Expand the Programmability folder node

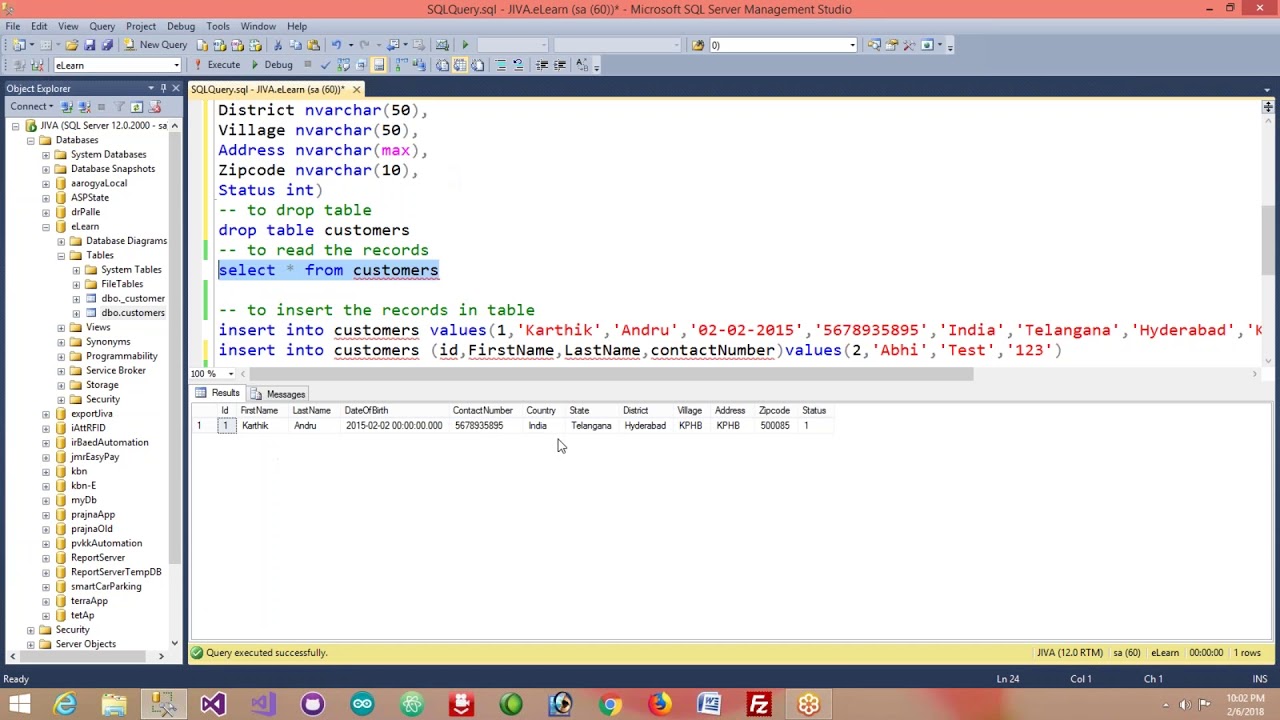click(x=61, y=356)
